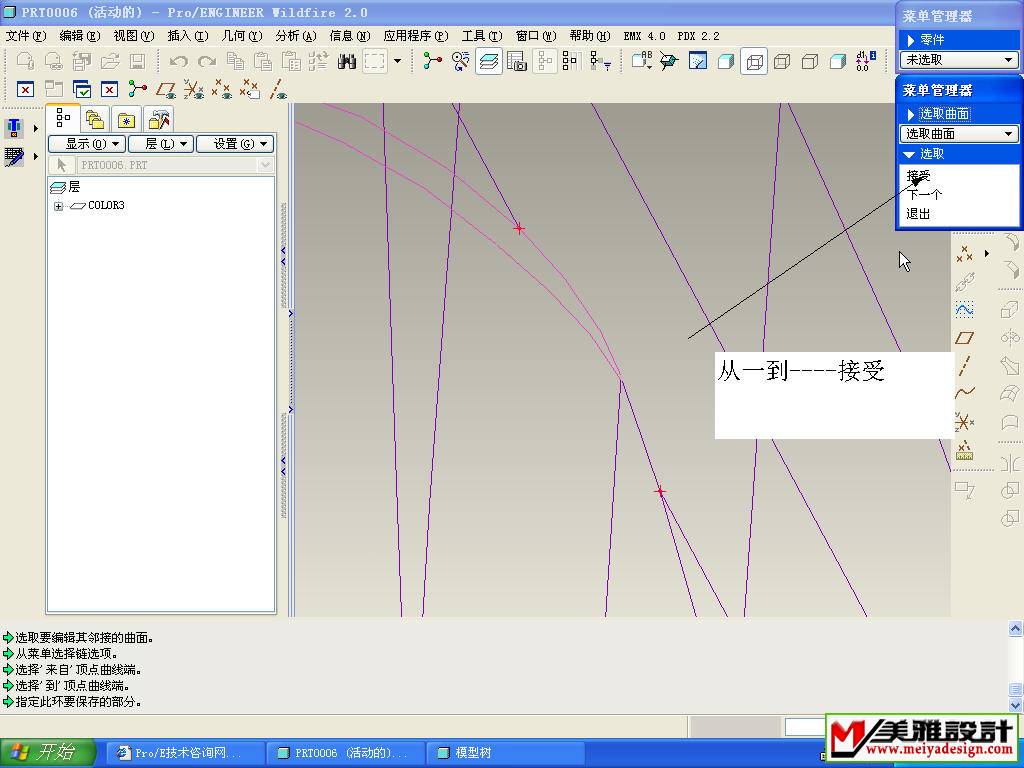Open the Find tool with binoculars icon

(x=347, y=61)
